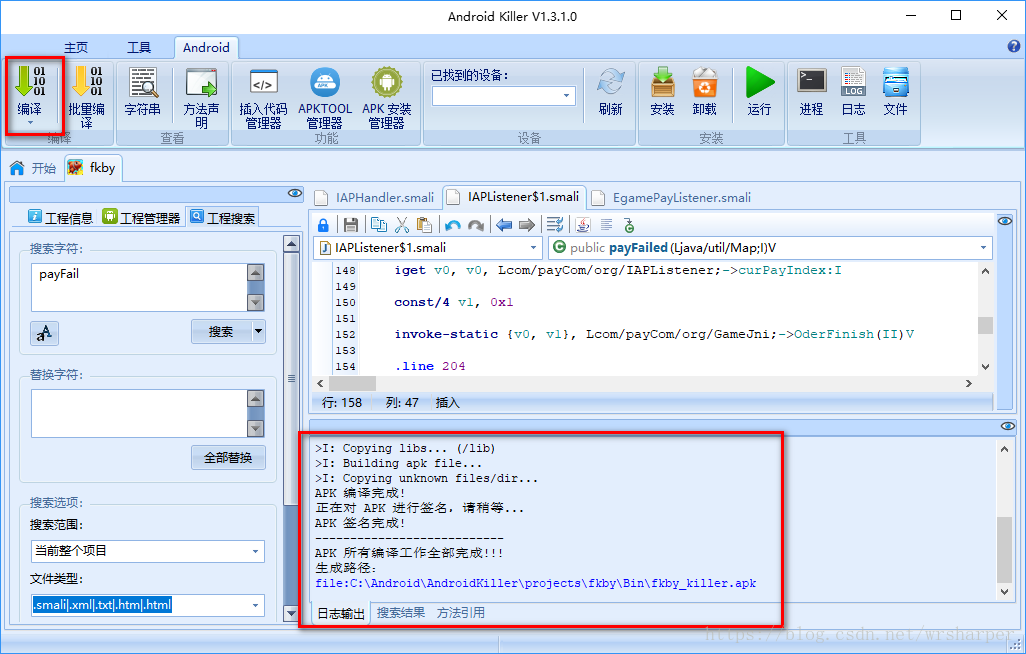Click the copy icon in editor toolbar
Viewport: 1026px width, 654px height.
point(378,225)
